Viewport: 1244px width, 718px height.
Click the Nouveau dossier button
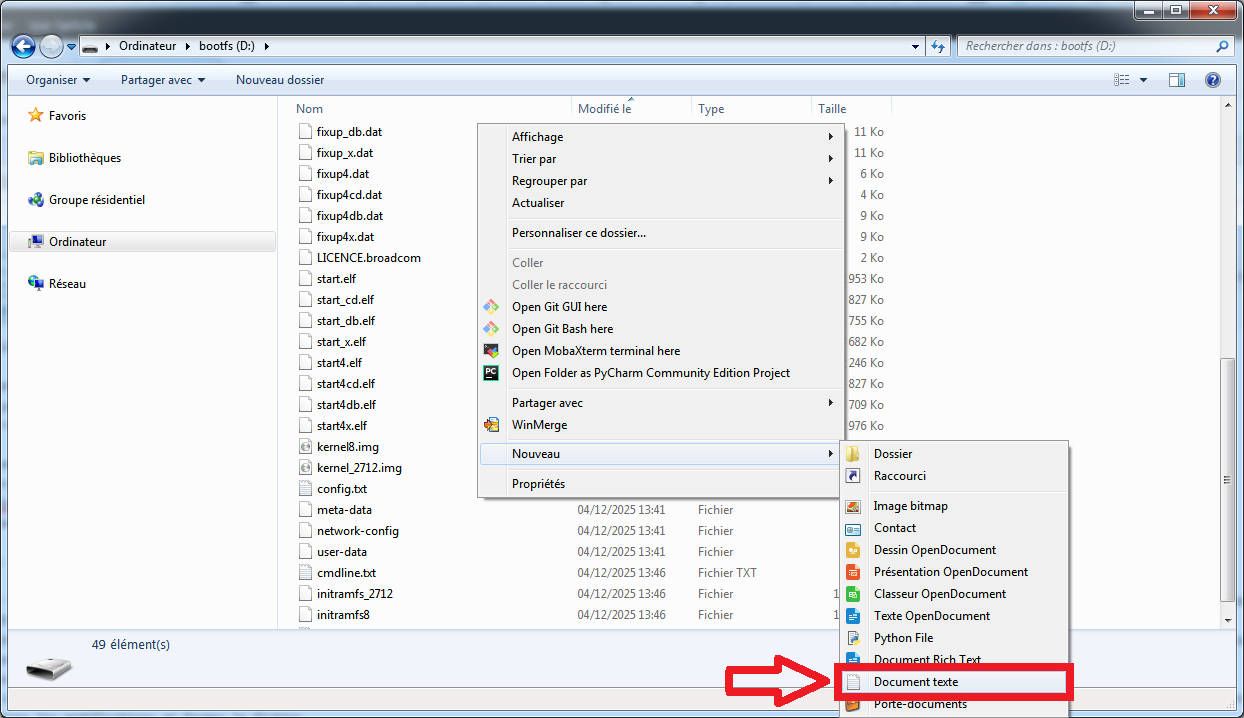click(280, 80)
